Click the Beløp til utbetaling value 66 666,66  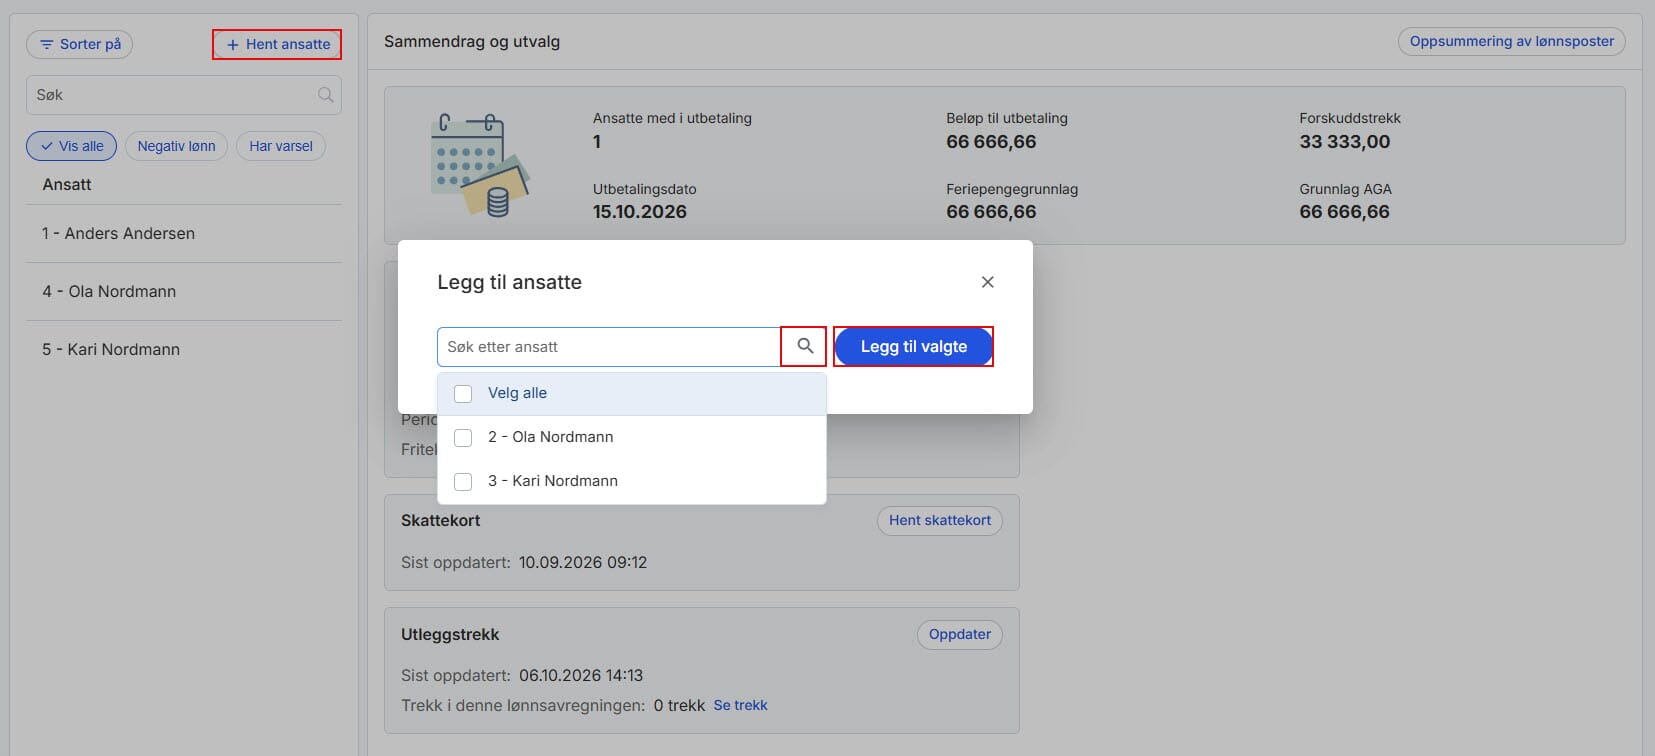[991, 141]
